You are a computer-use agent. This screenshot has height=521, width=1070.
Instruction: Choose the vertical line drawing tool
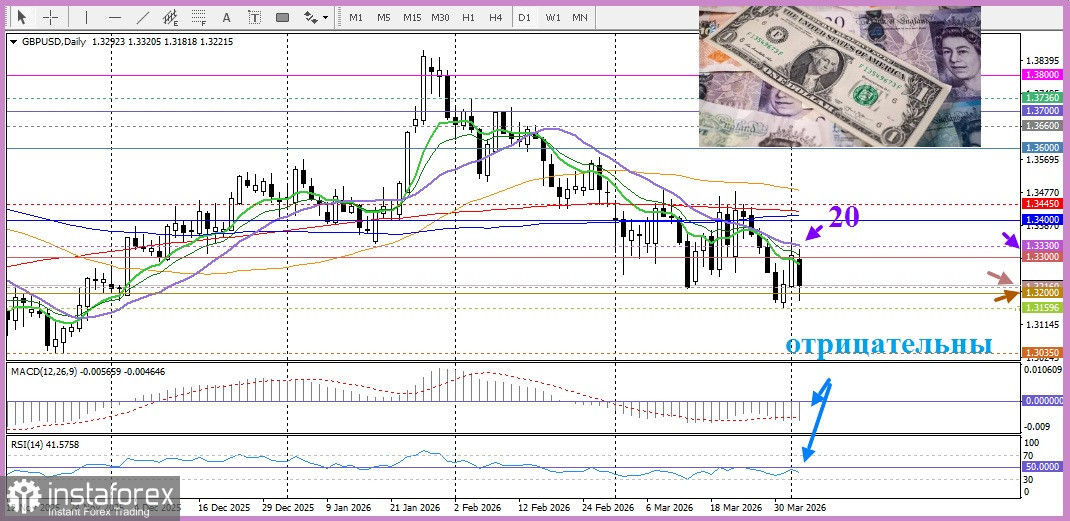click(x=85, y=17)
